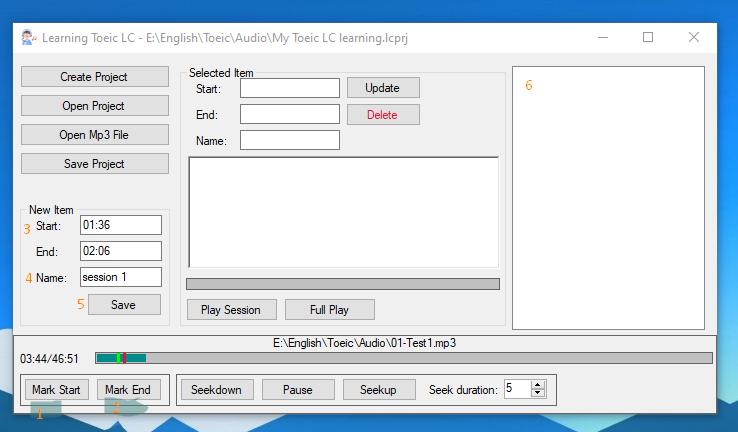Seekdown the audio playback
The image size is (738, 432).
click(217, 390)
